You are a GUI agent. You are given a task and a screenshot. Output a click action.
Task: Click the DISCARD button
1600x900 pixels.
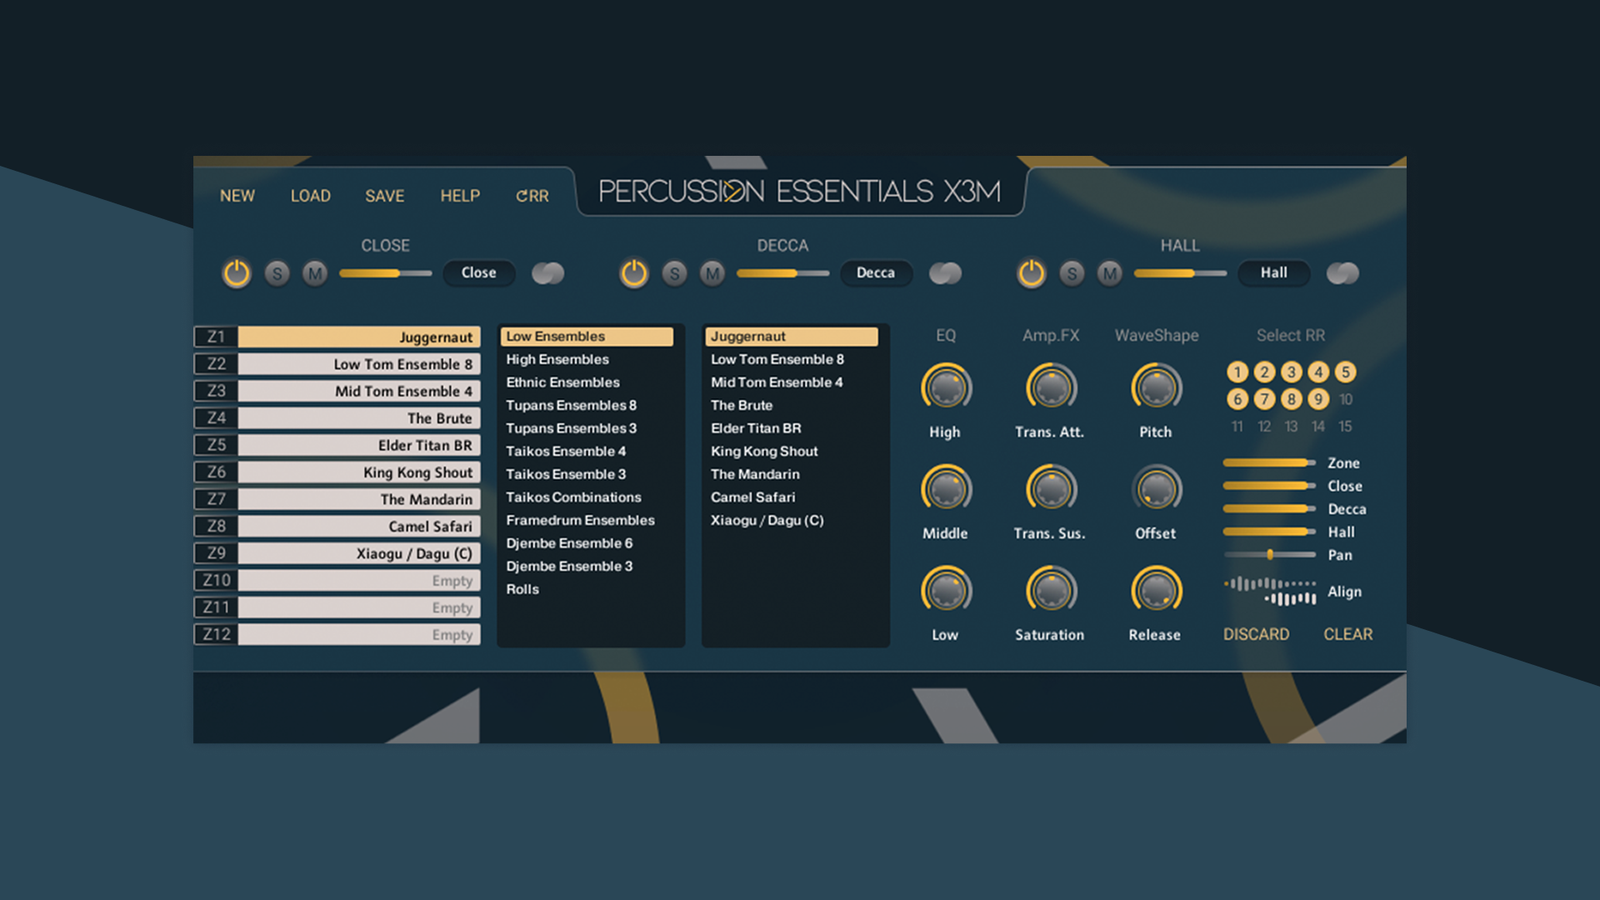click(1256, 634)
